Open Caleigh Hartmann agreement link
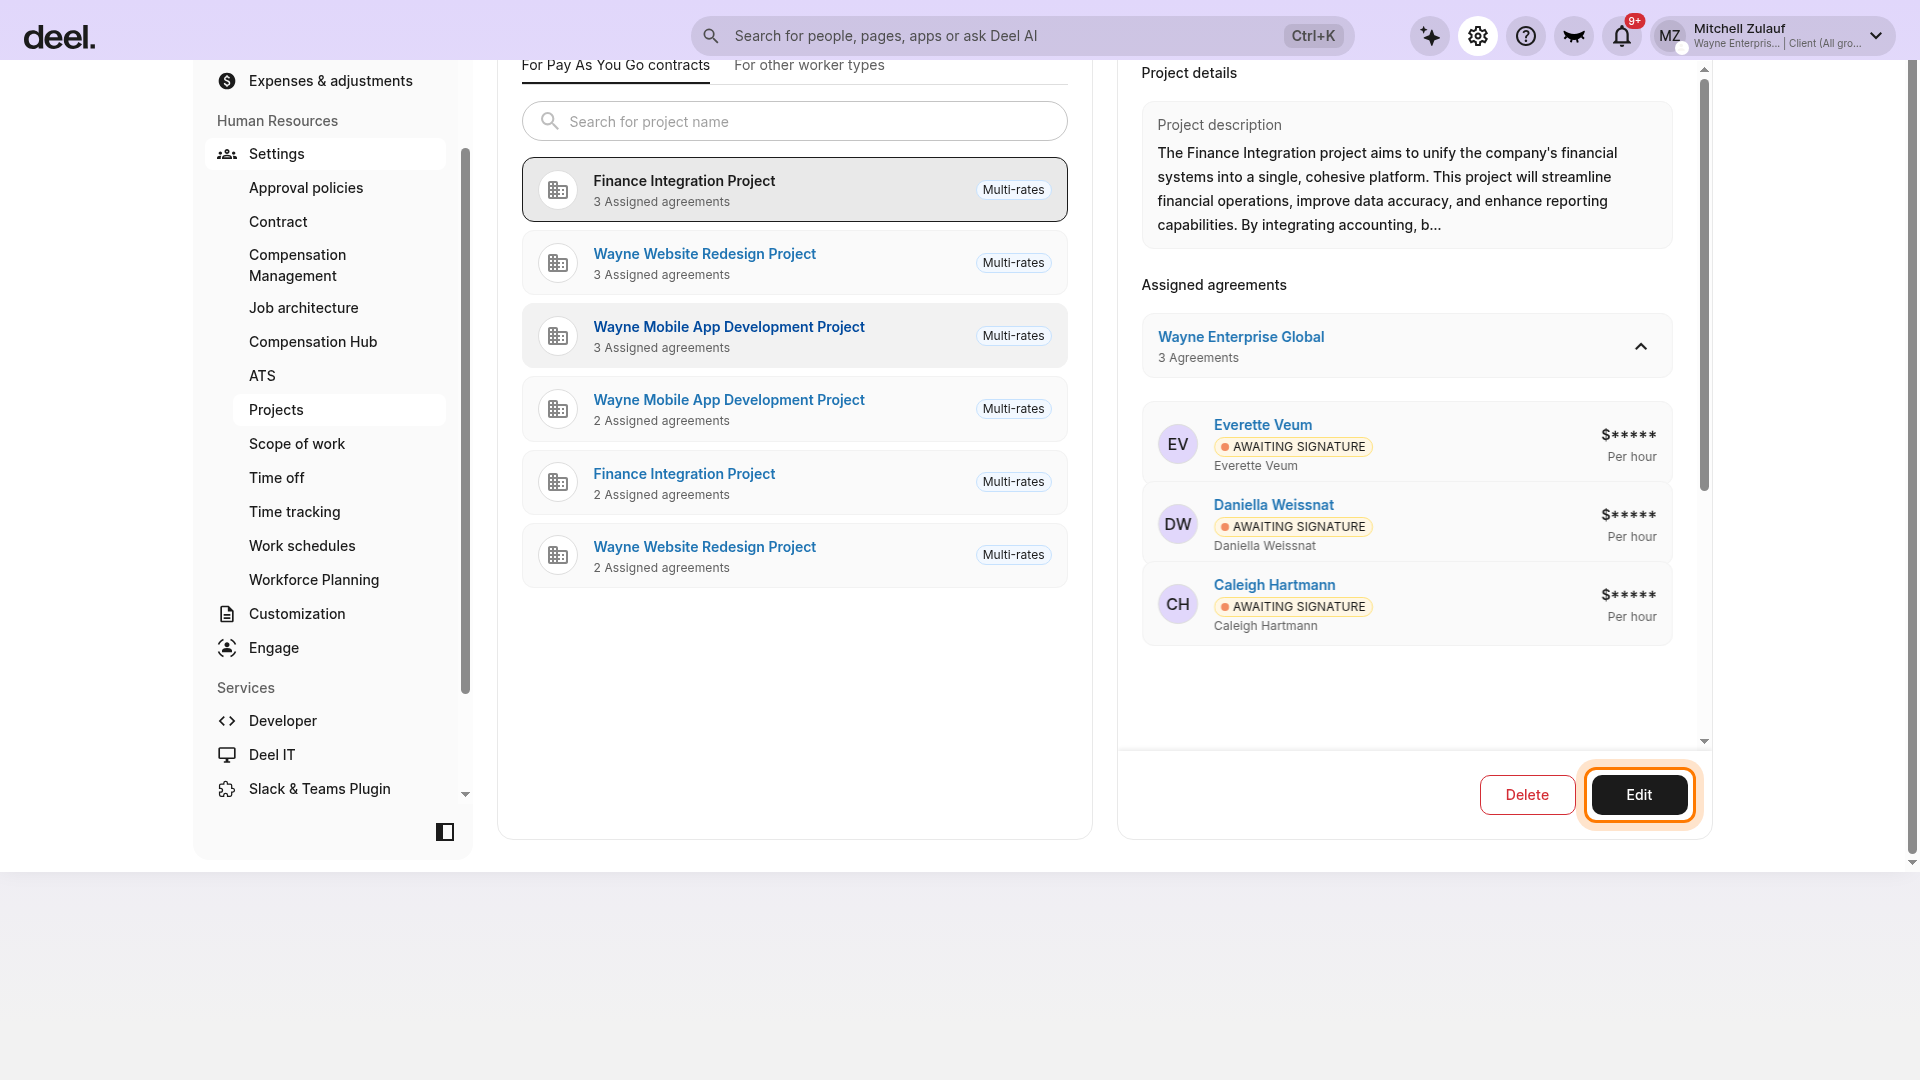Screen dimensions: 1920x1080 point(1274,585)
